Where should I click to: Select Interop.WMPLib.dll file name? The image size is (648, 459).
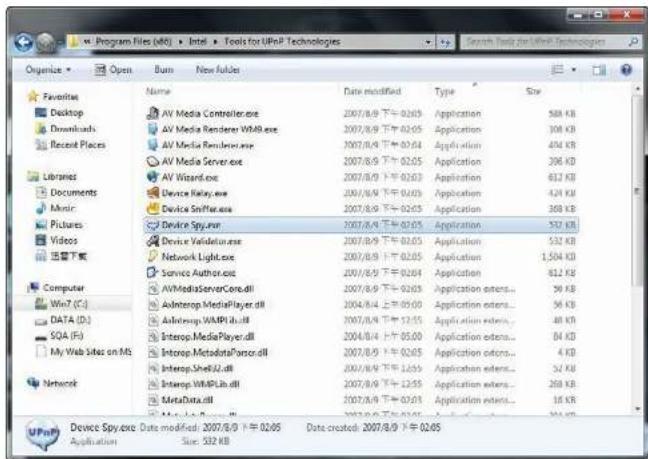click(200, 384)
